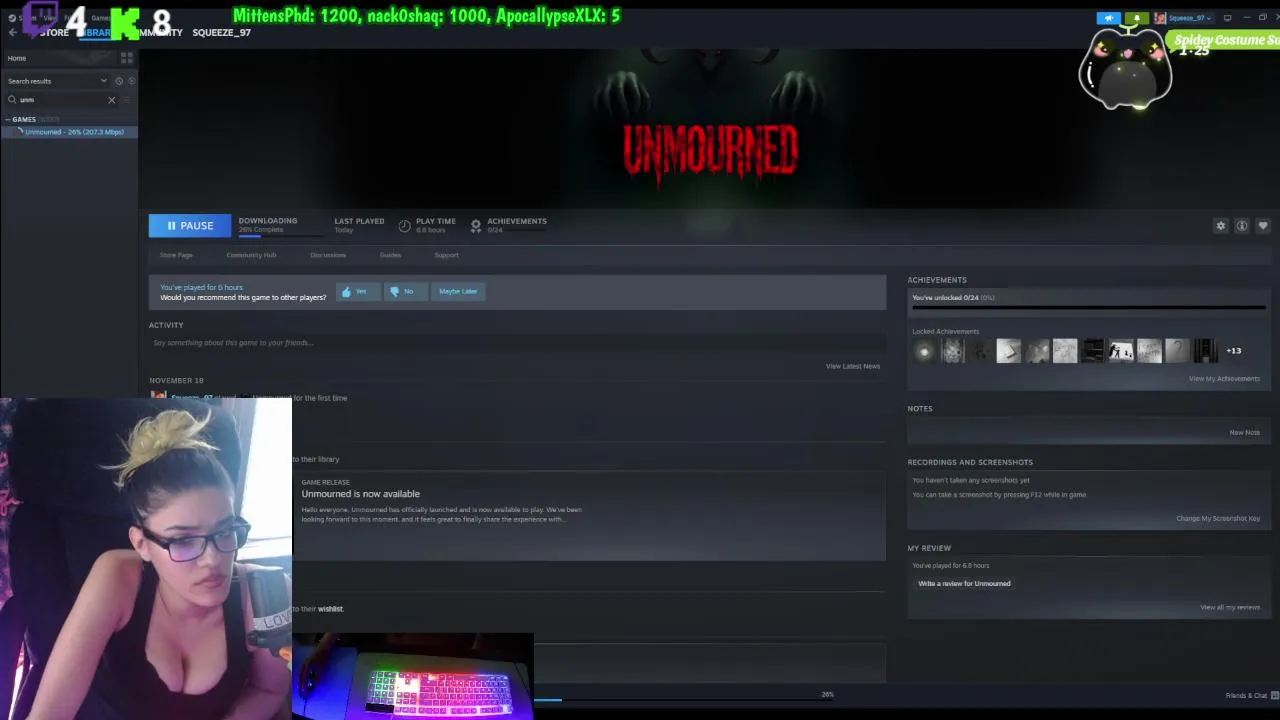Click the Achievements 0/24 stat

click(516, 225)
